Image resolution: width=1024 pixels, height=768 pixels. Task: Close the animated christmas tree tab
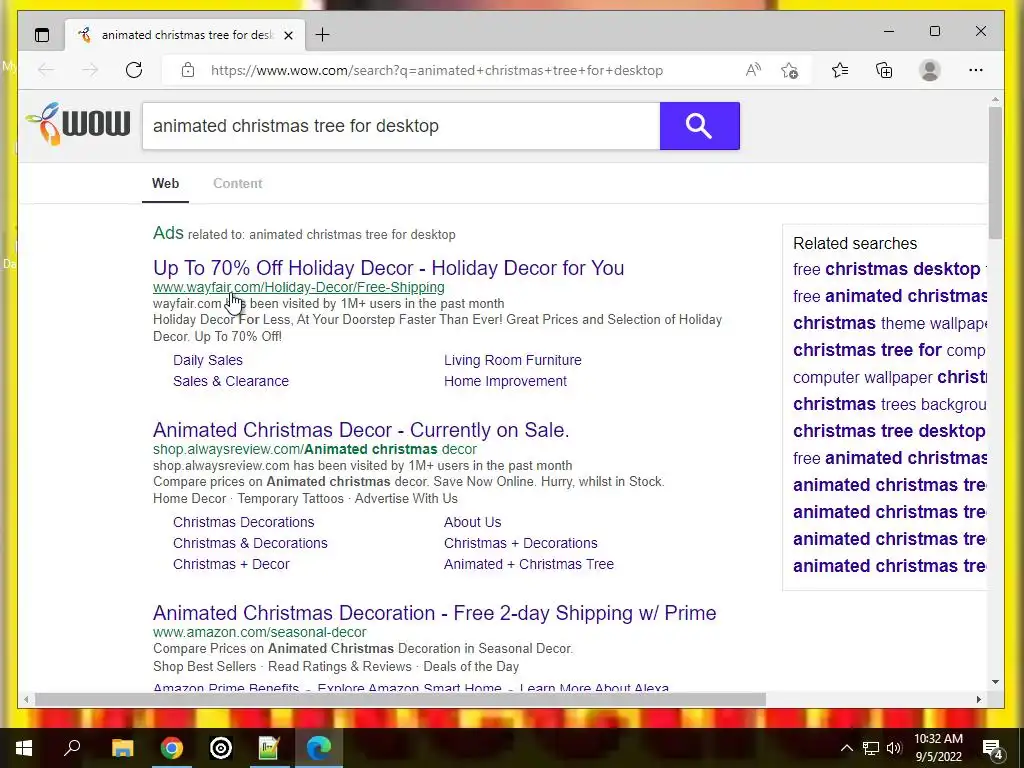pyautogui.click(x=288, y=35)
